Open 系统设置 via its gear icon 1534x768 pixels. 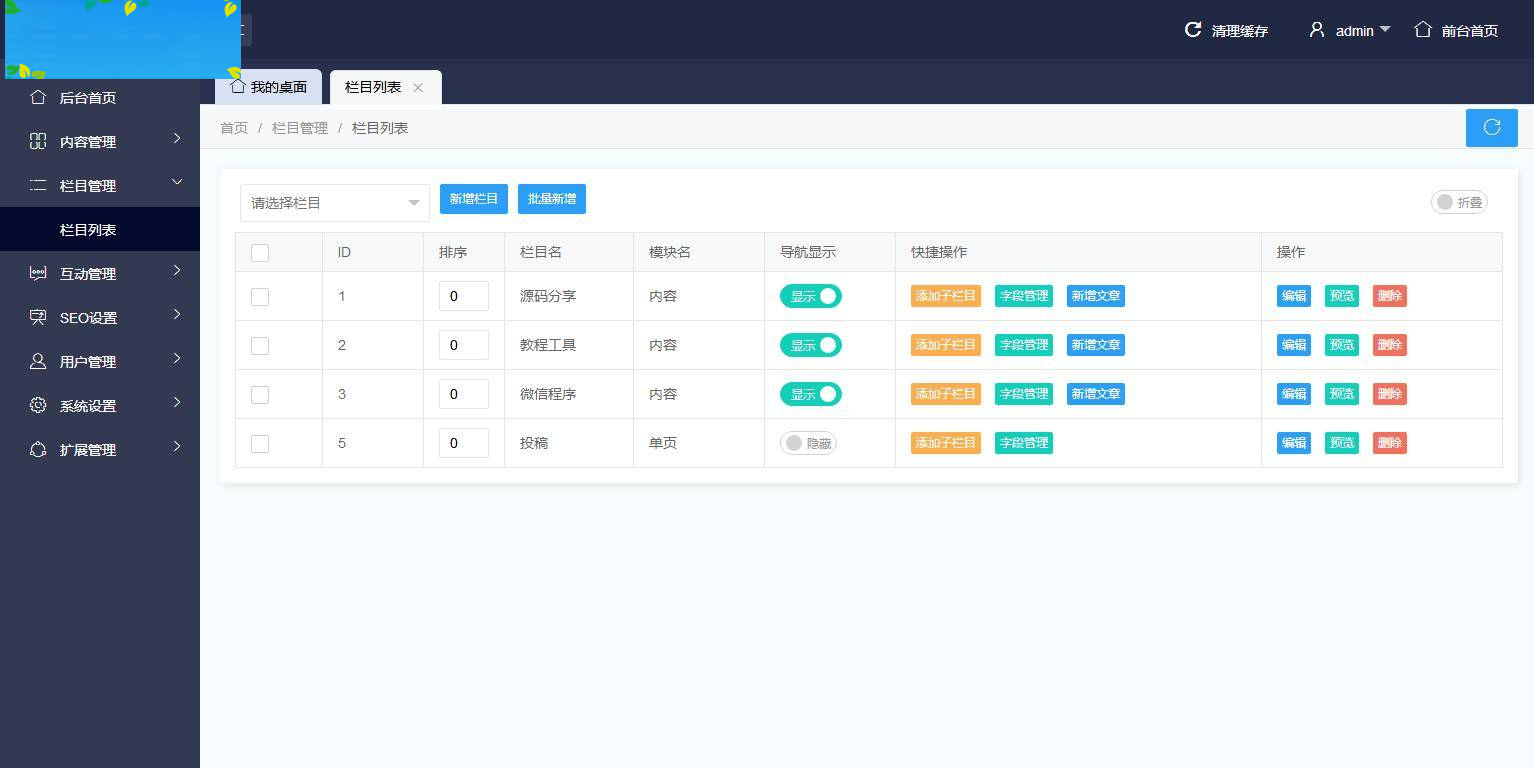[x=38, y=405]
